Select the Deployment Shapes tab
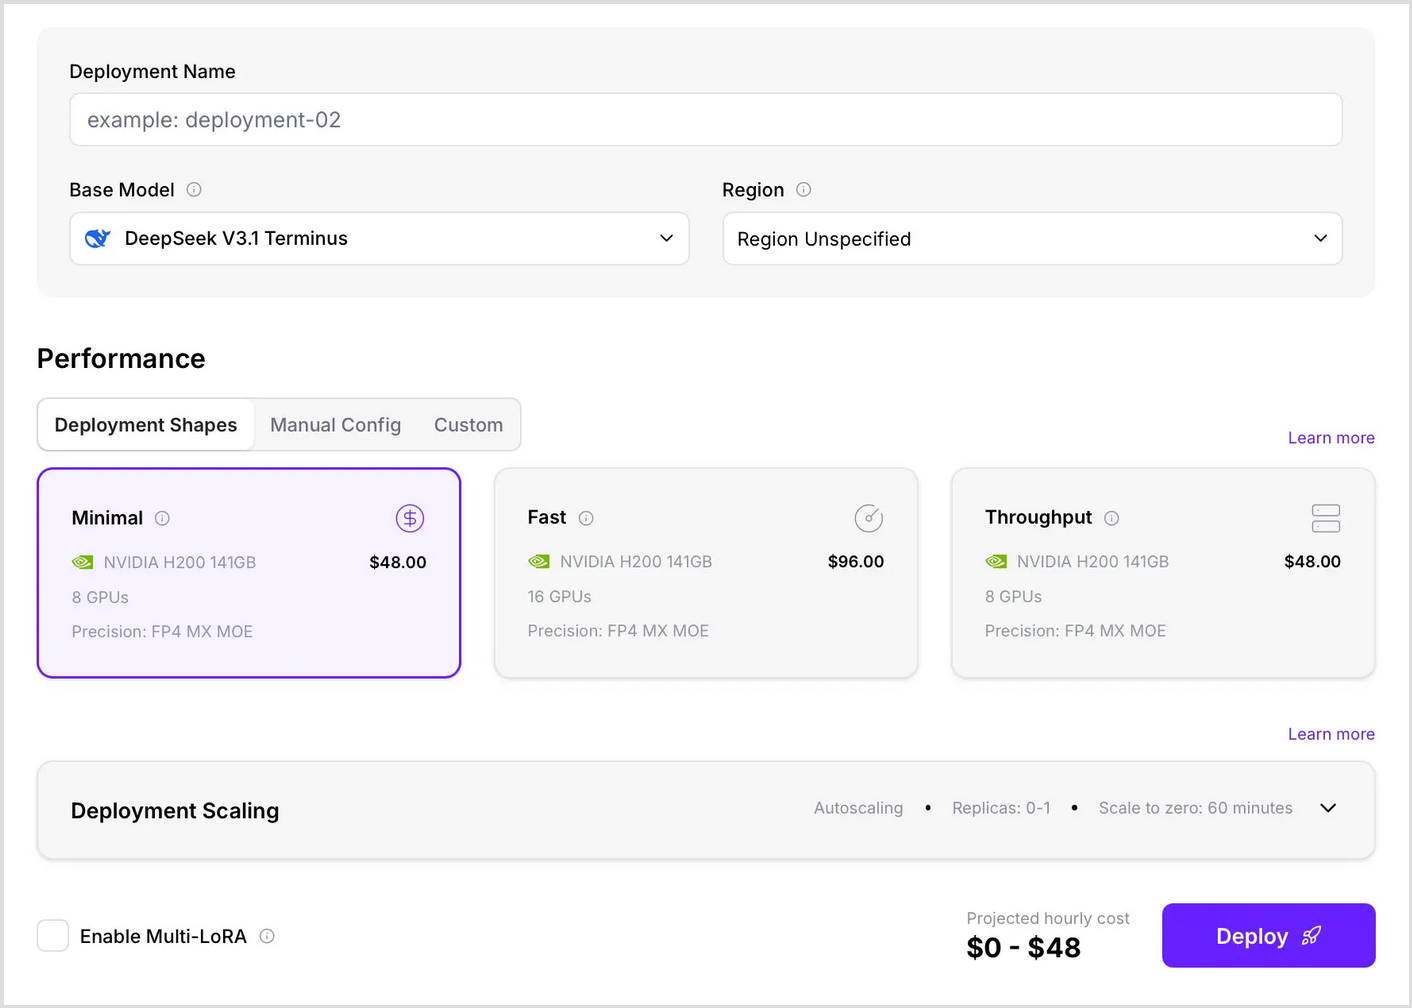1412x1008 pixels. (146, 425)
